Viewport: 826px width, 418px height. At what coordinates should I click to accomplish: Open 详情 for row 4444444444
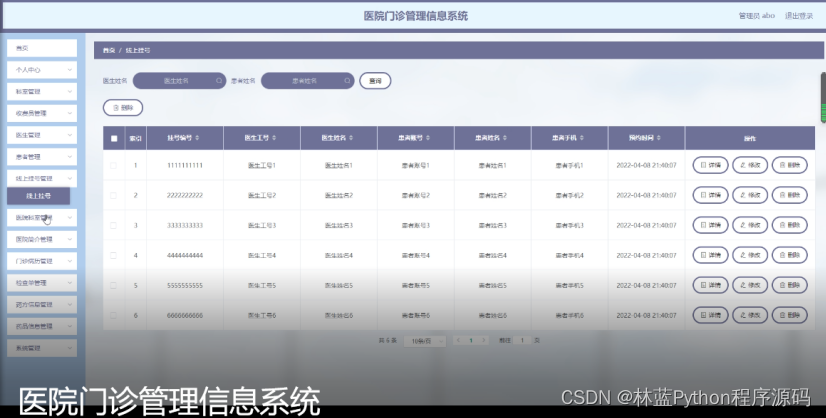710,256
